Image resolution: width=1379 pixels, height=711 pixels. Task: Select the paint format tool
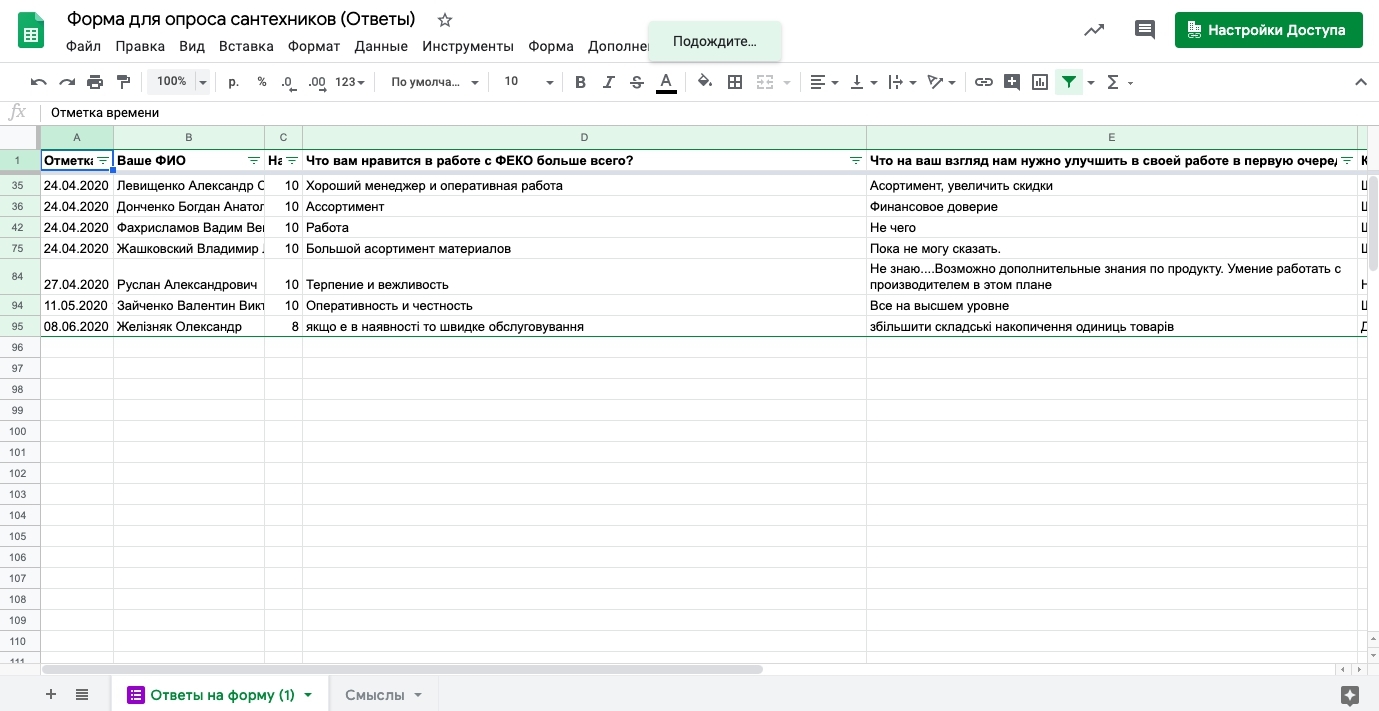123,82
